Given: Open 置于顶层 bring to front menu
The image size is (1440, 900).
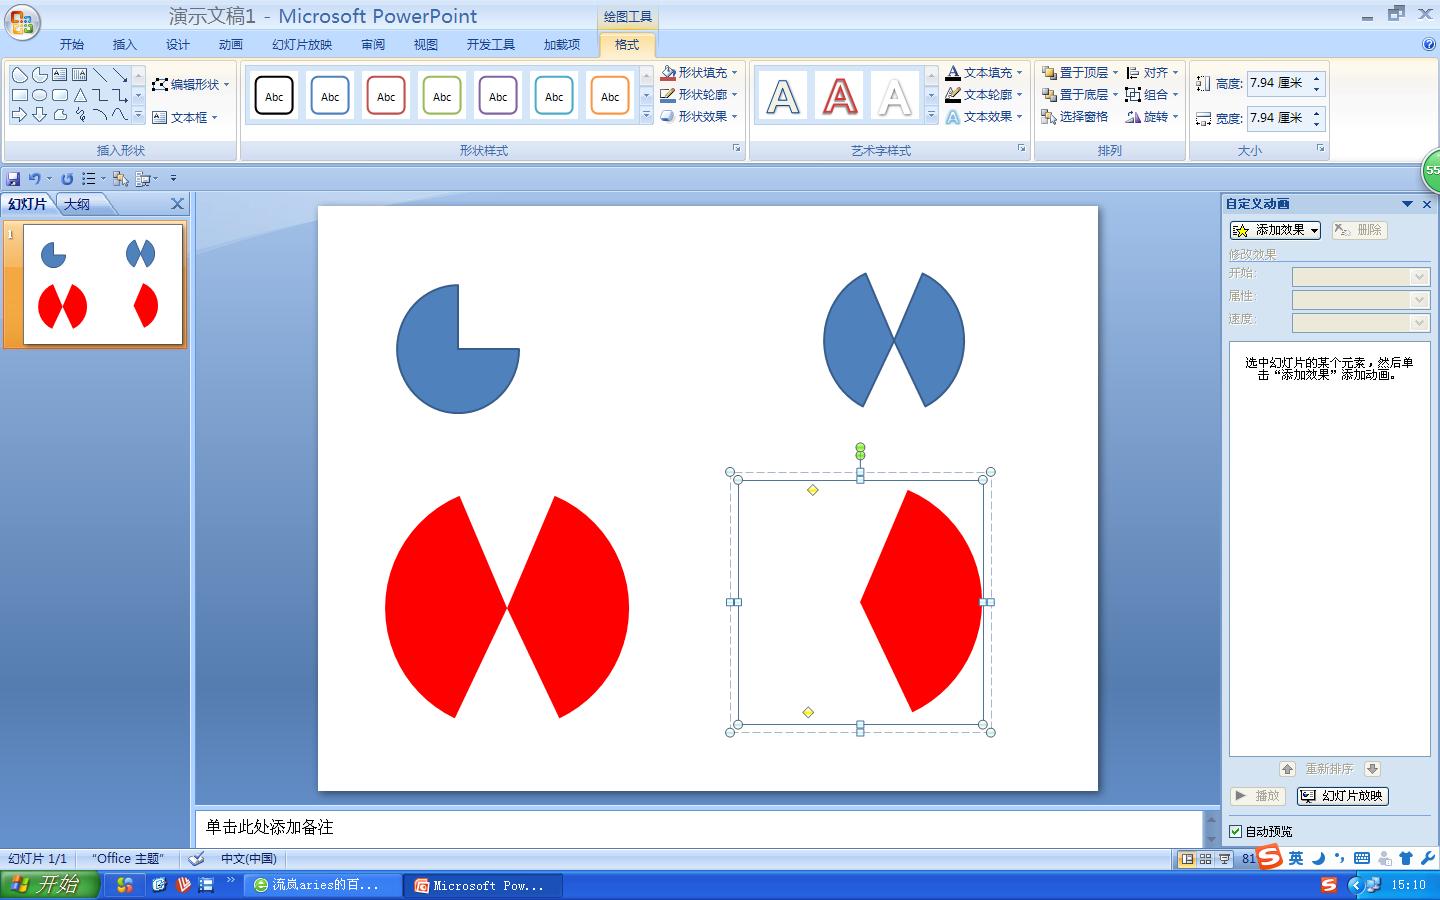Looking at the screenshot, I should 1080,72.
